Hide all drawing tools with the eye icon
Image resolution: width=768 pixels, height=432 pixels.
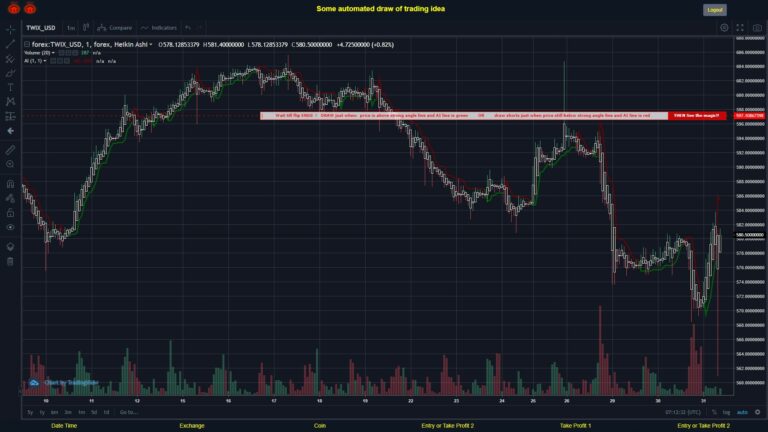[10, 227]
